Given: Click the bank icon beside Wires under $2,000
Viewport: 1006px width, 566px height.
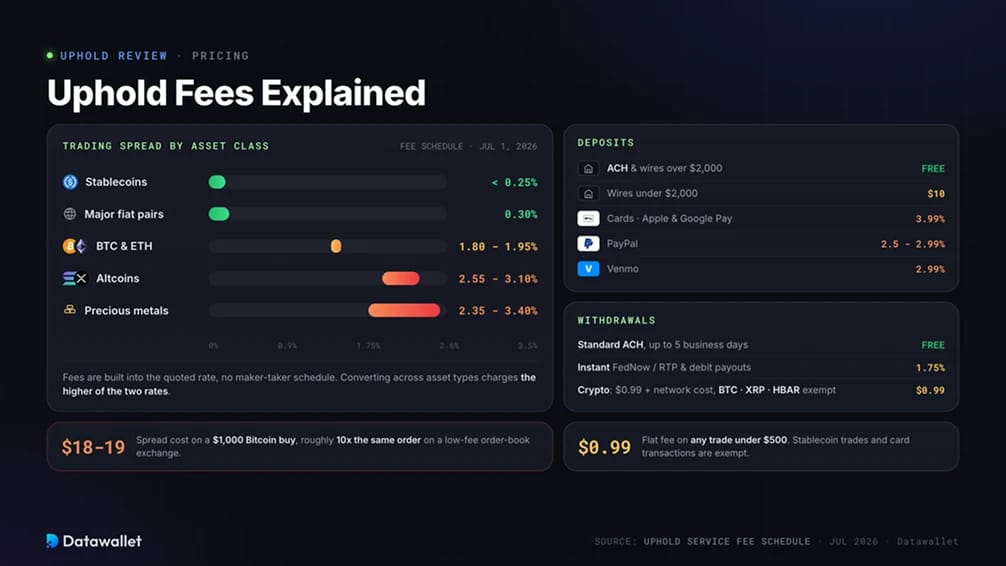Looking at the screenshot, I should point(588,193).
